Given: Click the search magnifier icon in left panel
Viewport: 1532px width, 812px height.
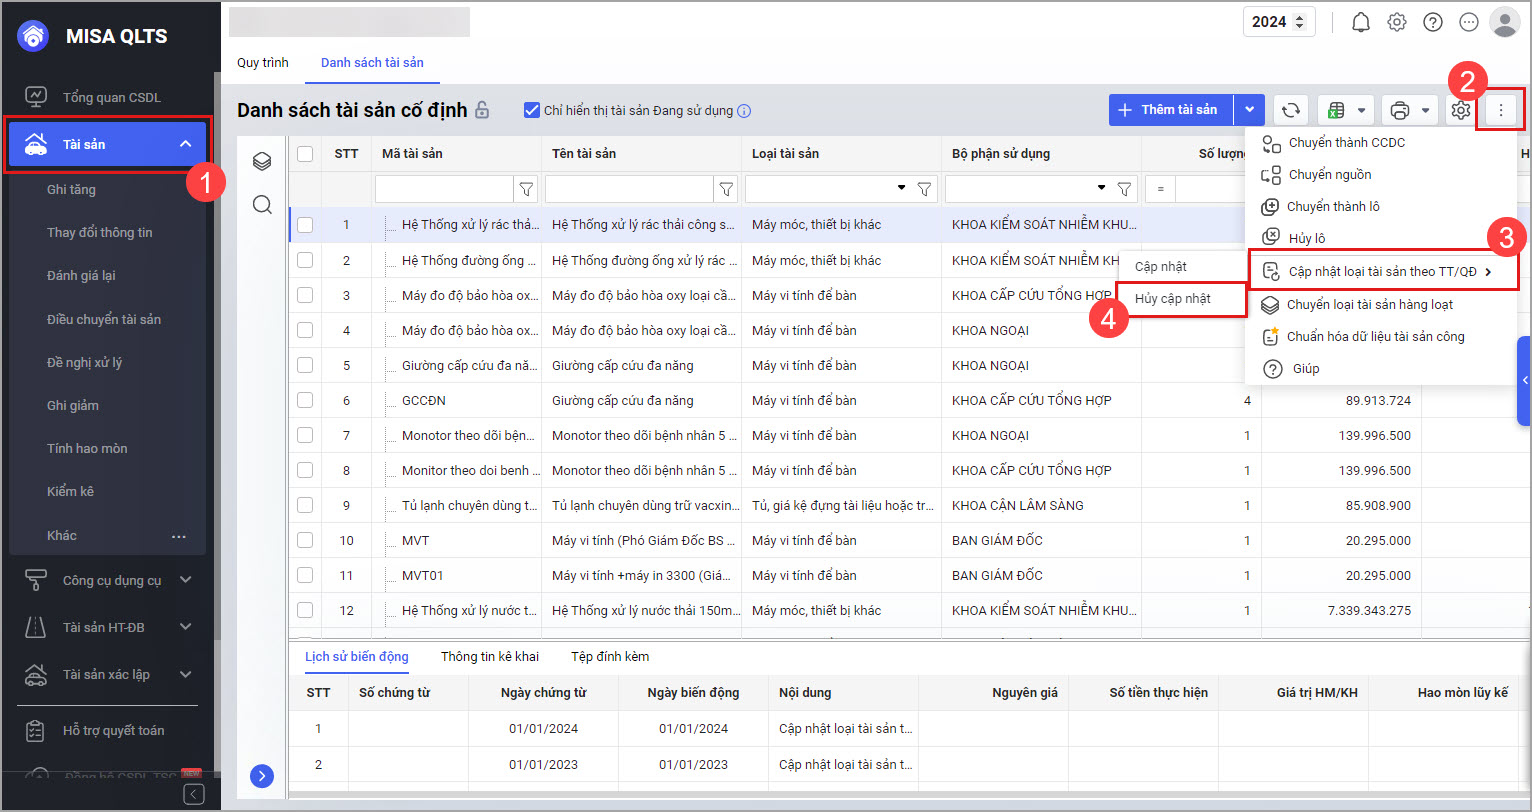Looking at the screenshot, I should (x=262, y=205).
